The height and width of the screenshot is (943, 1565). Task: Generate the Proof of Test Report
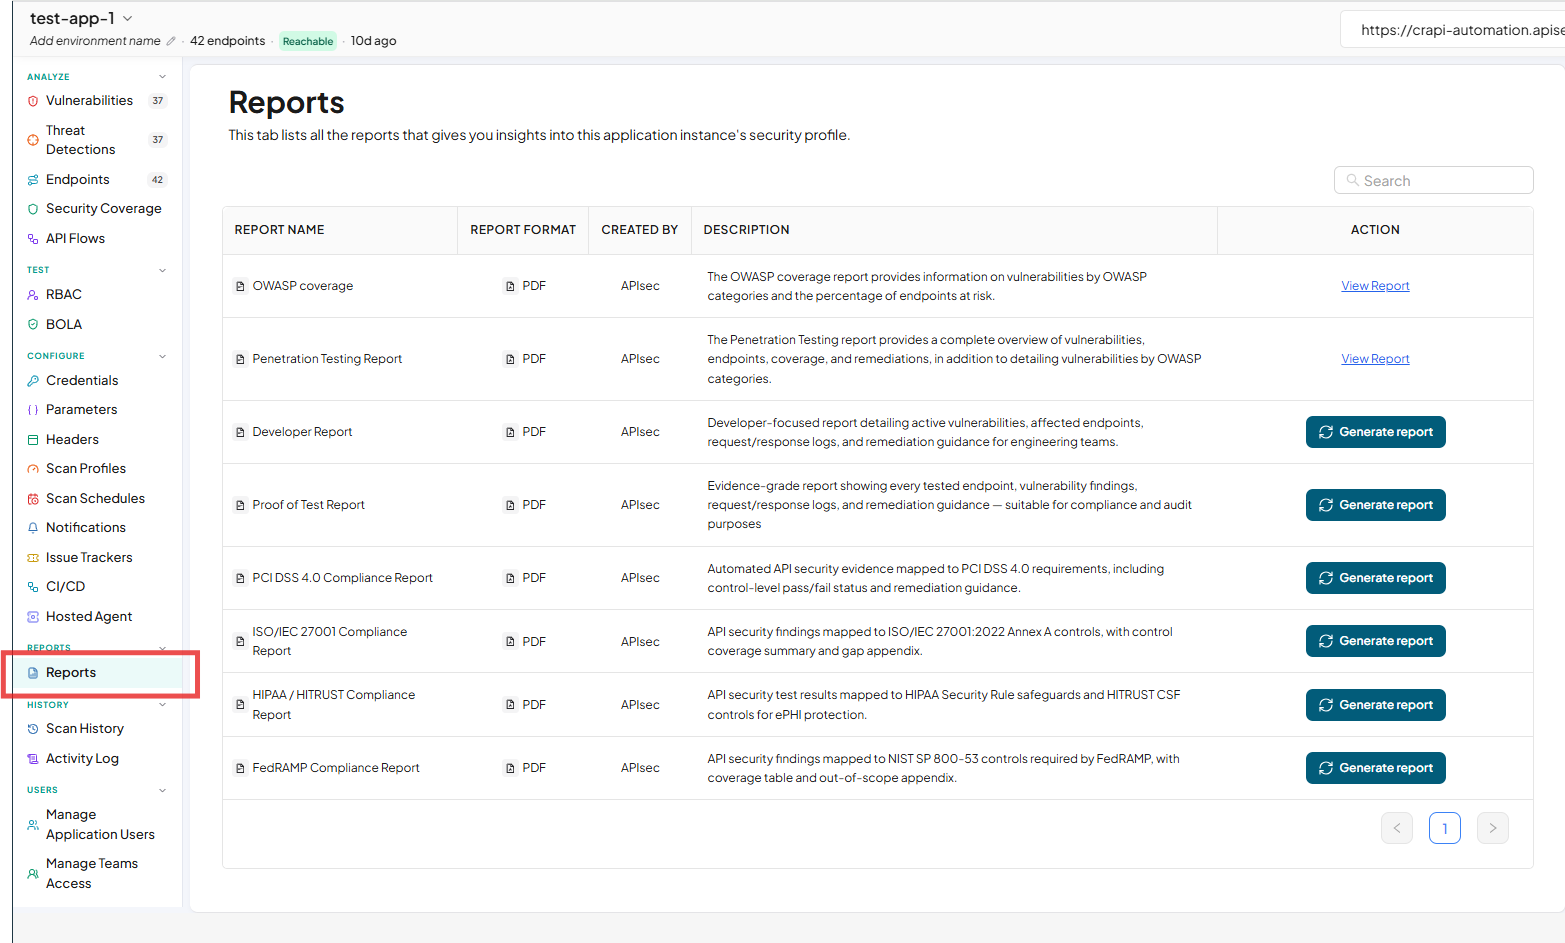point(1375,505)
